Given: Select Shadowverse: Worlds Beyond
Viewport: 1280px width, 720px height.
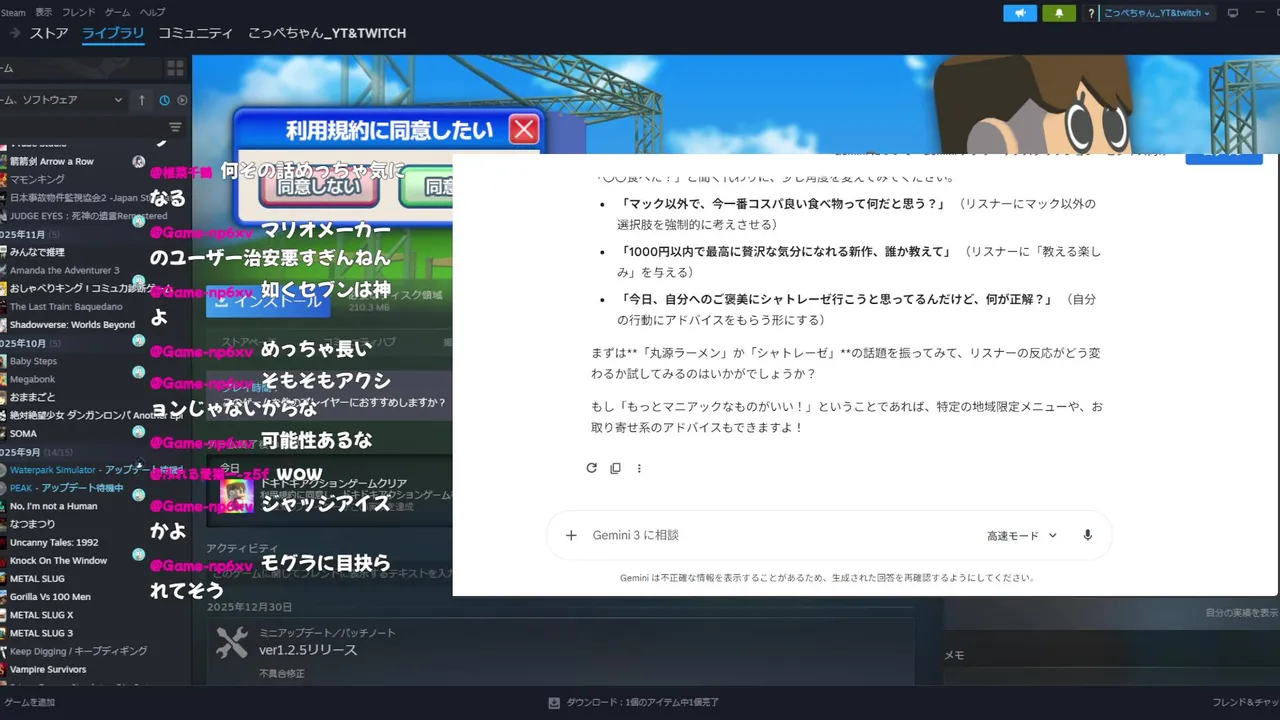Looking at the screenshot, I should [73, 324].
